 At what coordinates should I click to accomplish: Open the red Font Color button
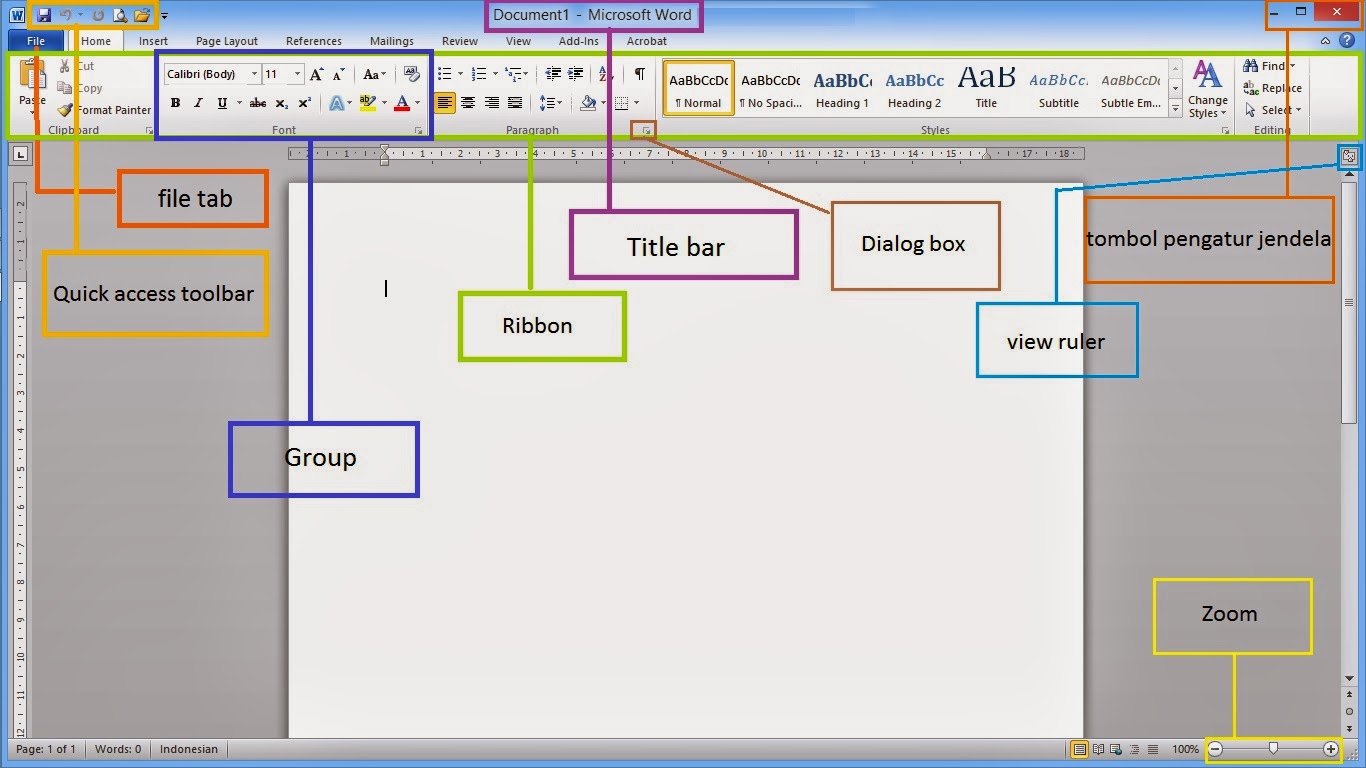(x=402, y=103)
